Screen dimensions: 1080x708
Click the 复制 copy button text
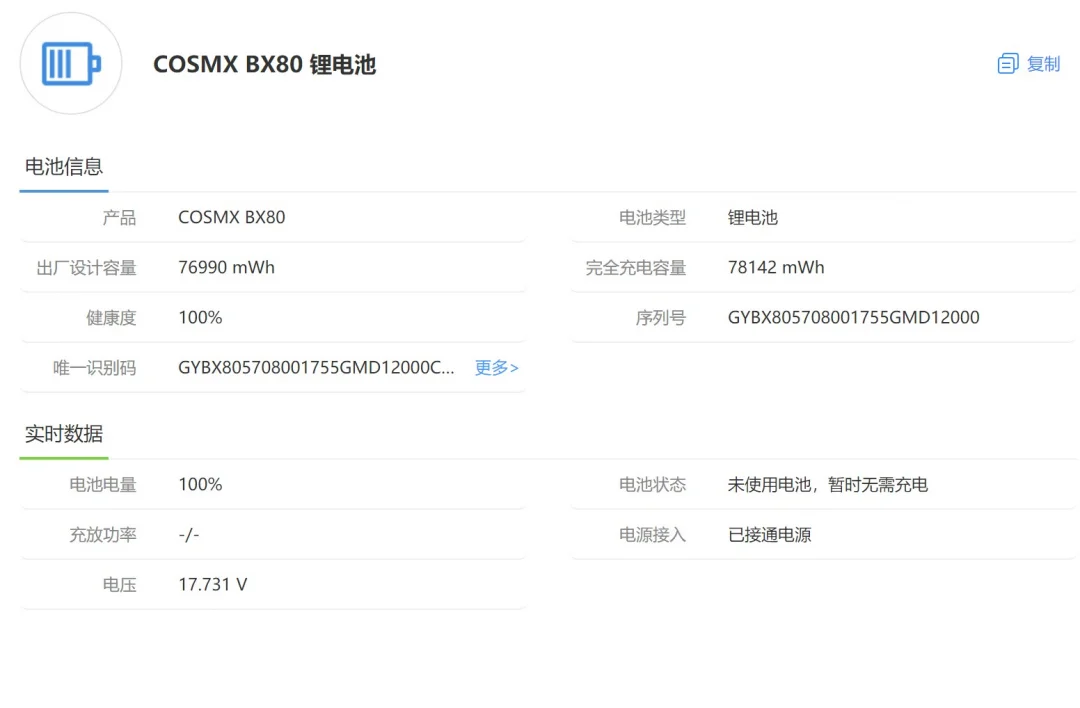click(x=1043, y=64)
